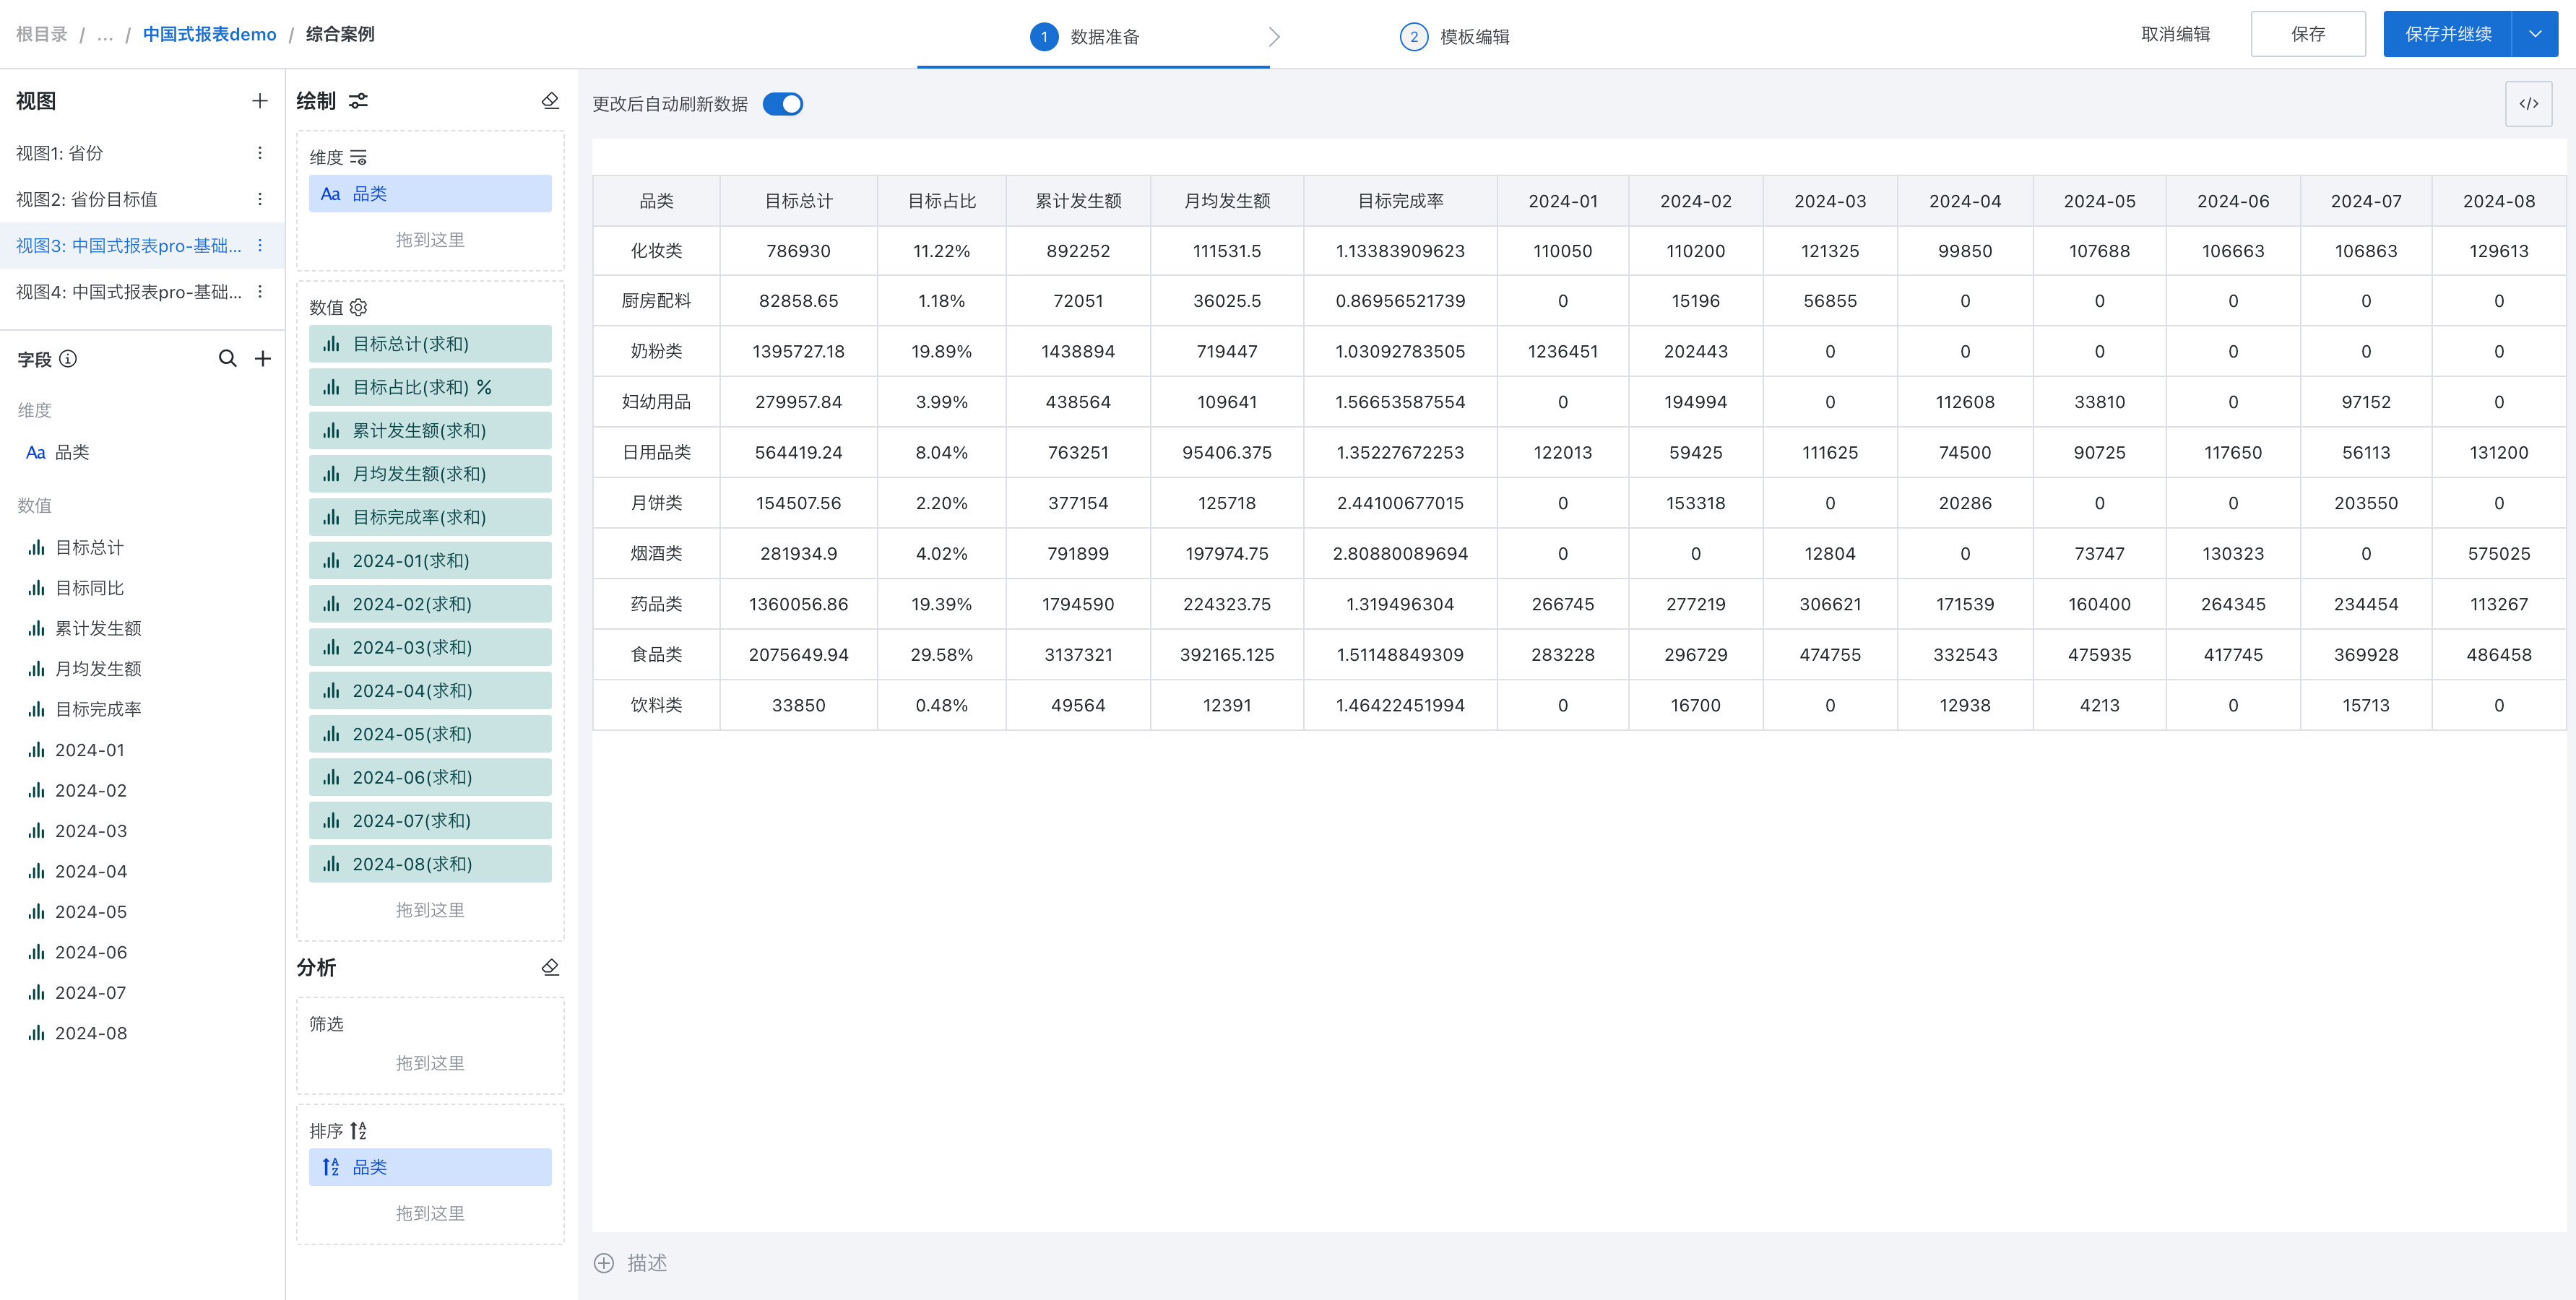Select 2024-03 in the field list
Screen dimensions: 2576x1300
point(91,831)
